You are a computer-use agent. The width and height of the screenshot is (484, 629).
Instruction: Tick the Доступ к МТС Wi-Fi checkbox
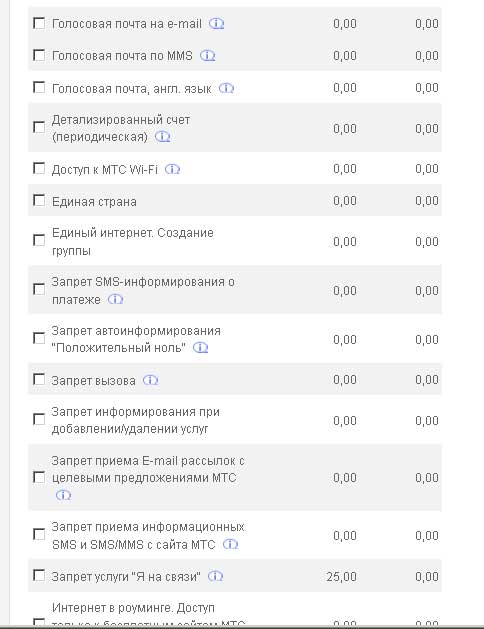[x=39, y=168]
